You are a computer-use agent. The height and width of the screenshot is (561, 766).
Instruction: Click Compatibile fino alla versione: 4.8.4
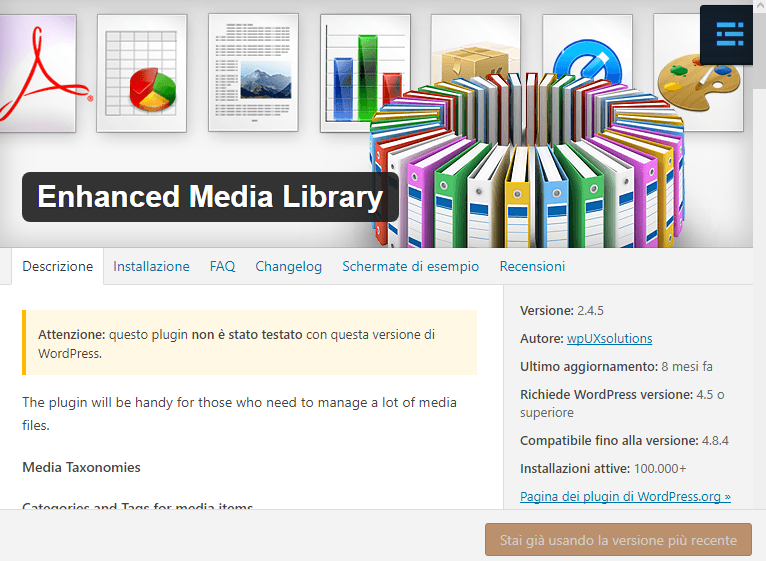[624, 441]
